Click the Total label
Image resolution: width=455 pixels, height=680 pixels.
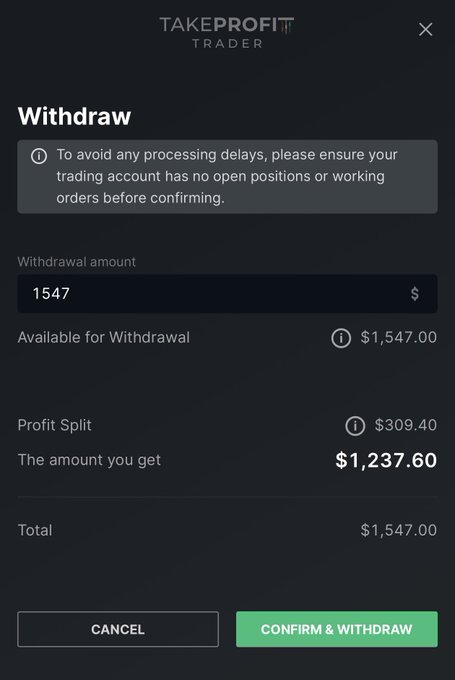[x=35, y=530]
